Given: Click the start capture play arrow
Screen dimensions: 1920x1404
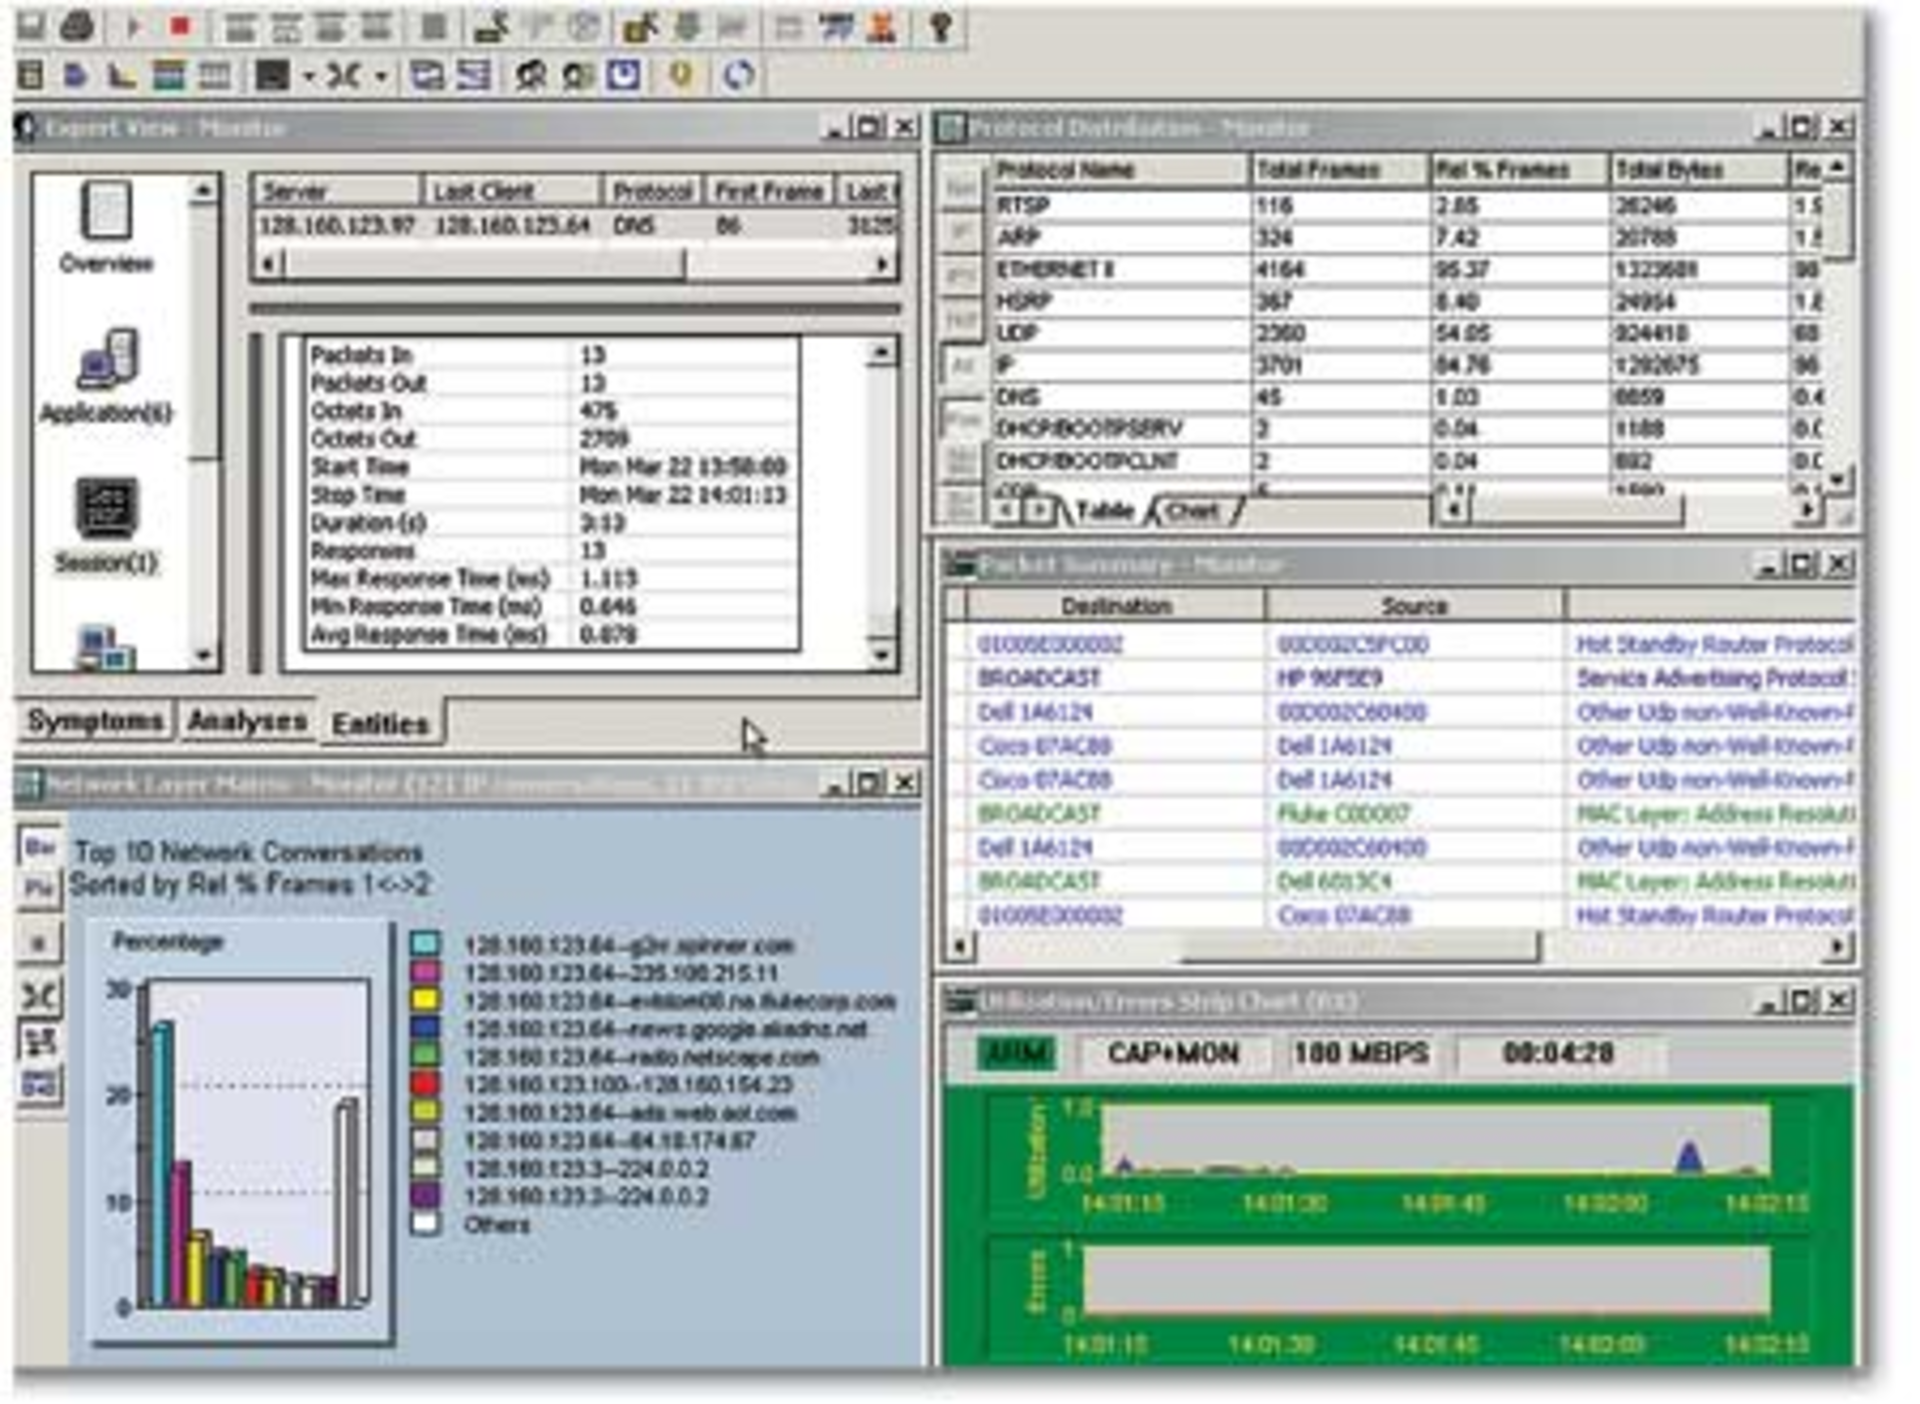Looking at the screenshot, I should 132,27.
